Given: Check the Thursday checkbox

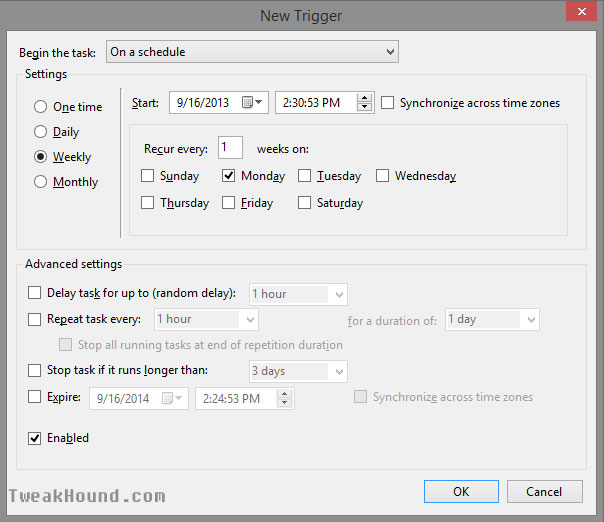Looking at the screenshot, I should [x=148, y=203].
